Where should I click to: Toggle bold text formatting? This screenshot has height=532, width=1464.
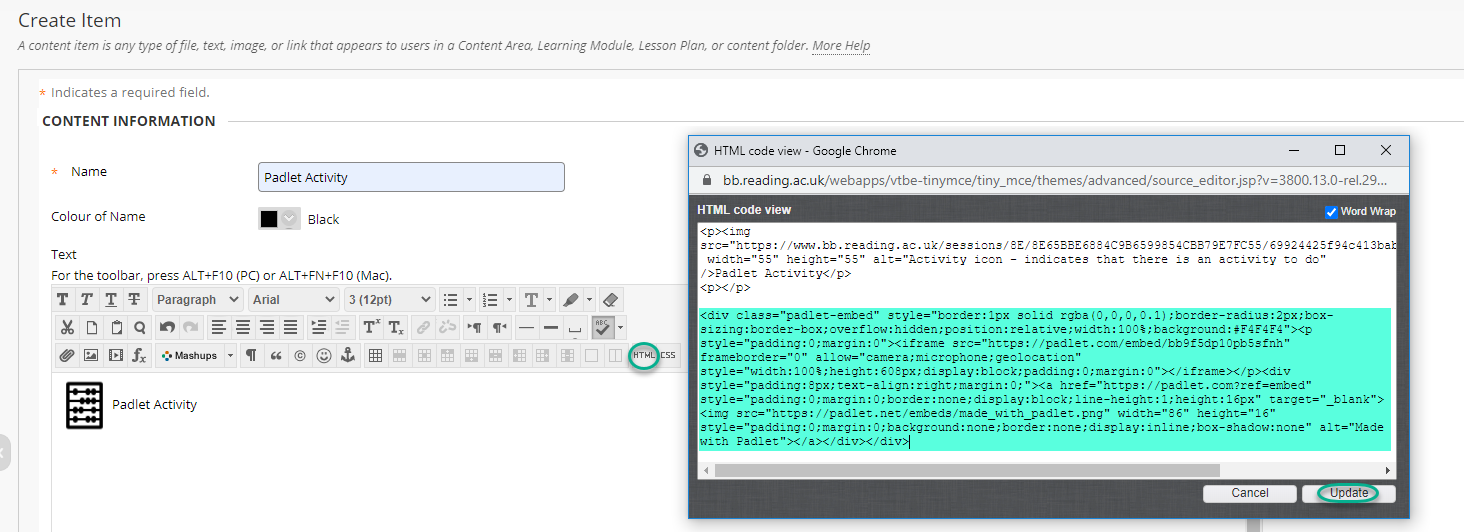[63, 299]
